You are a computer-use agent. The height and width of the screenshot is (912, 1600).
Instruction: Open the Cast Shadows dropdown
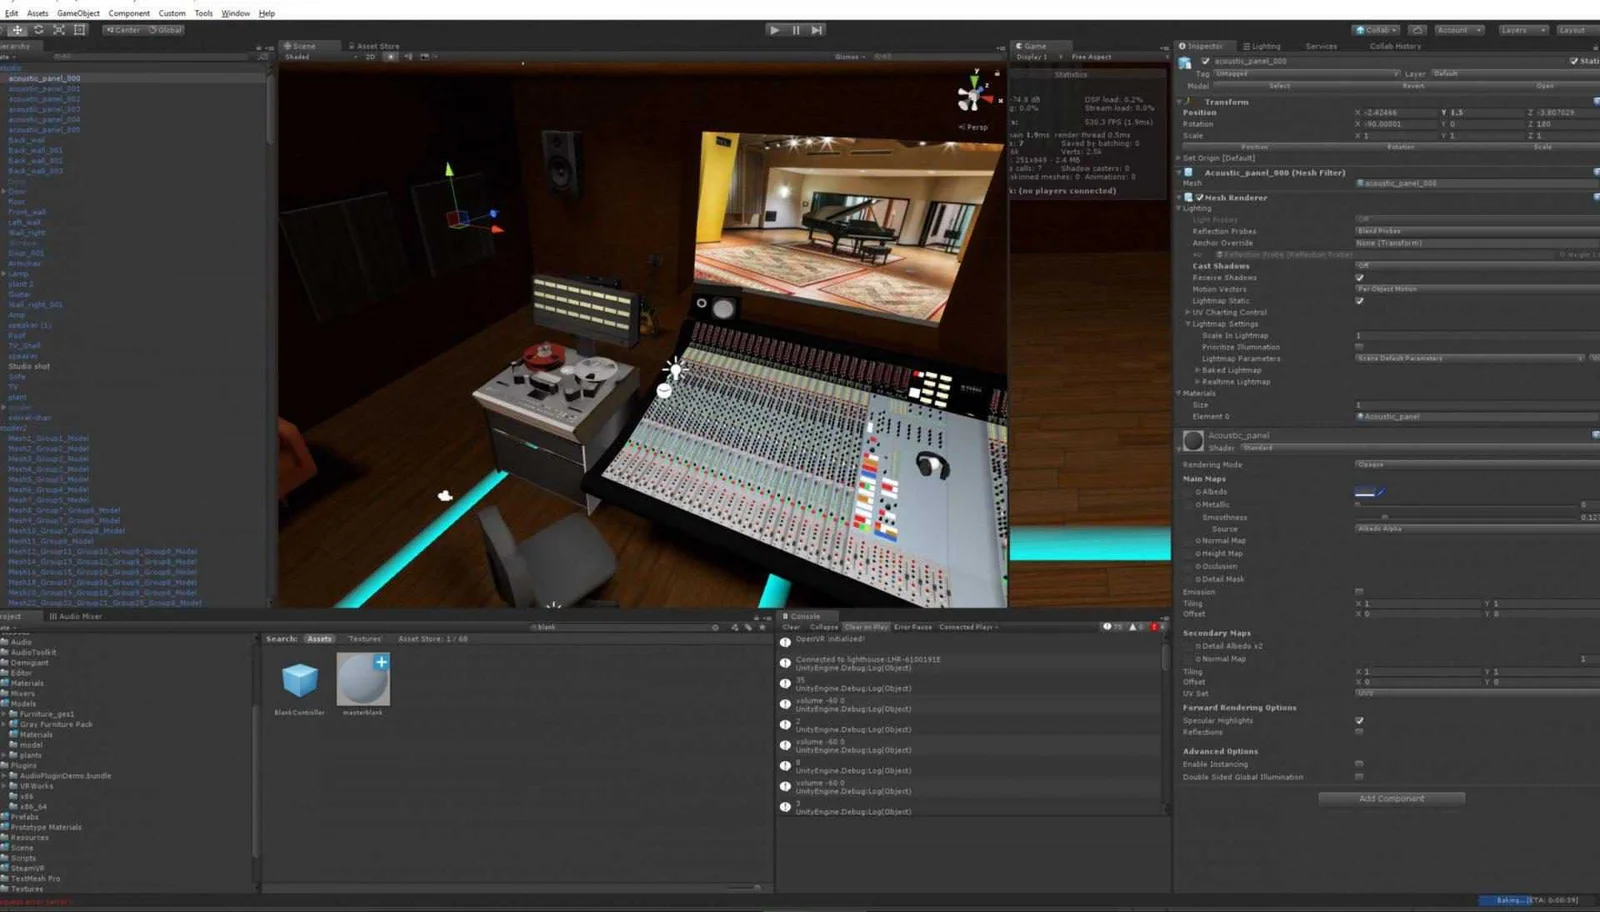pyautogui.click(x=1475, y=266)
